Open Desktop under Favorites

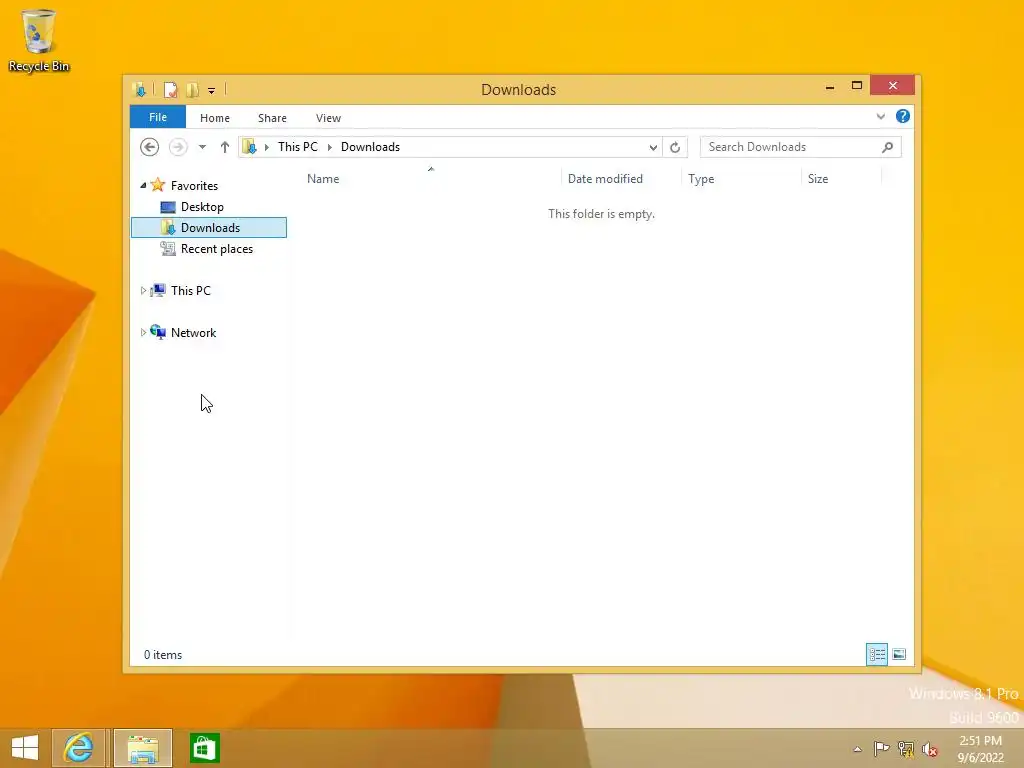click(202, 207)
